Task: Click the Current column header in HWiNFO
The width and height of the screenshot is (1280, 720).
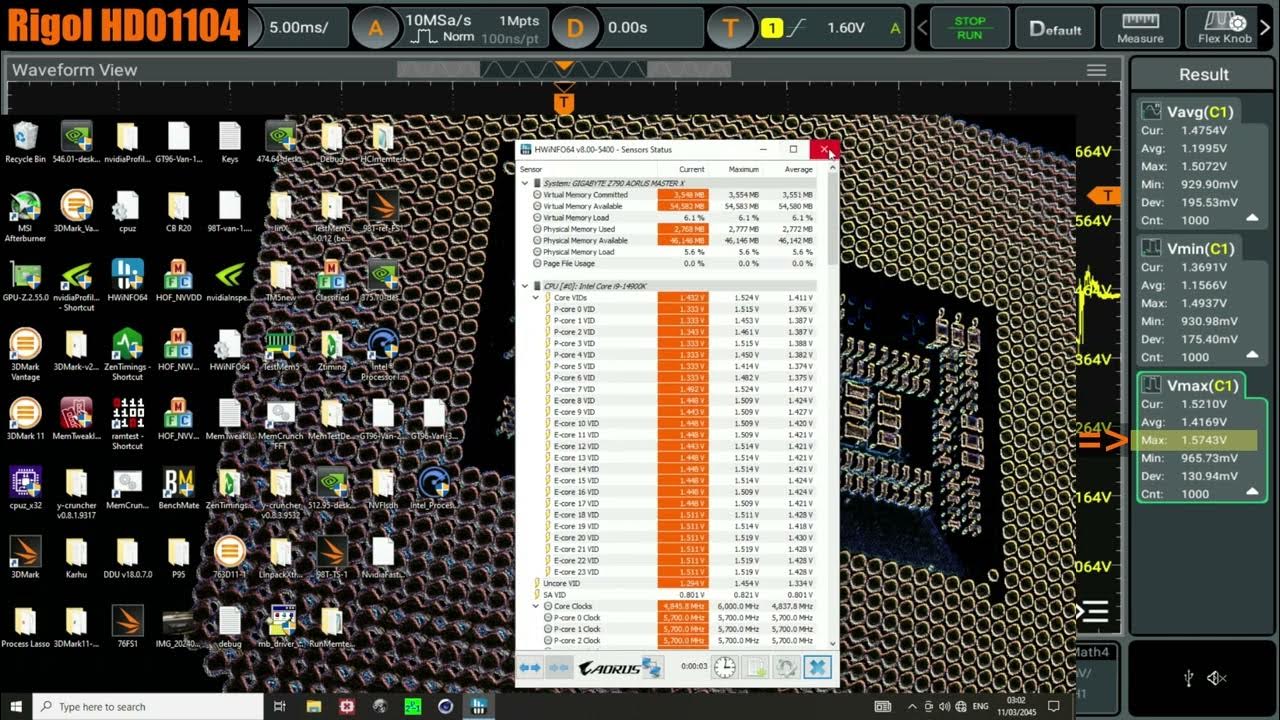Action: point(692,169)
